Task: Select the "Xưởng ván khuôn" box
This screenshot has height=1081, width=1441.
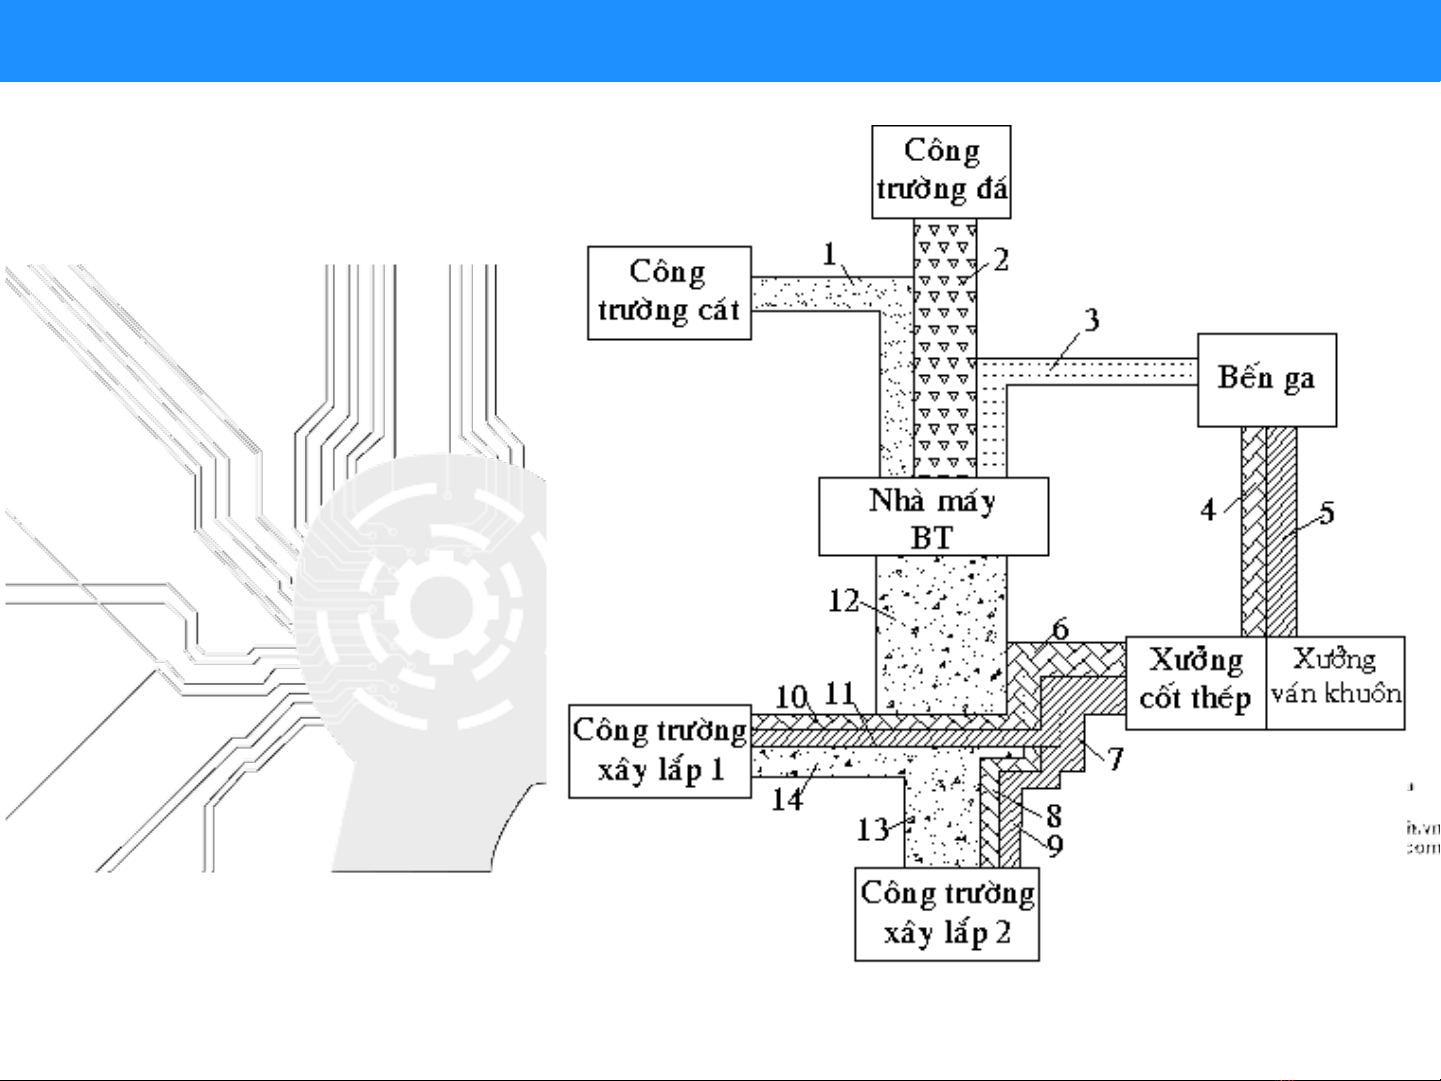Action: click(1335, 682)
